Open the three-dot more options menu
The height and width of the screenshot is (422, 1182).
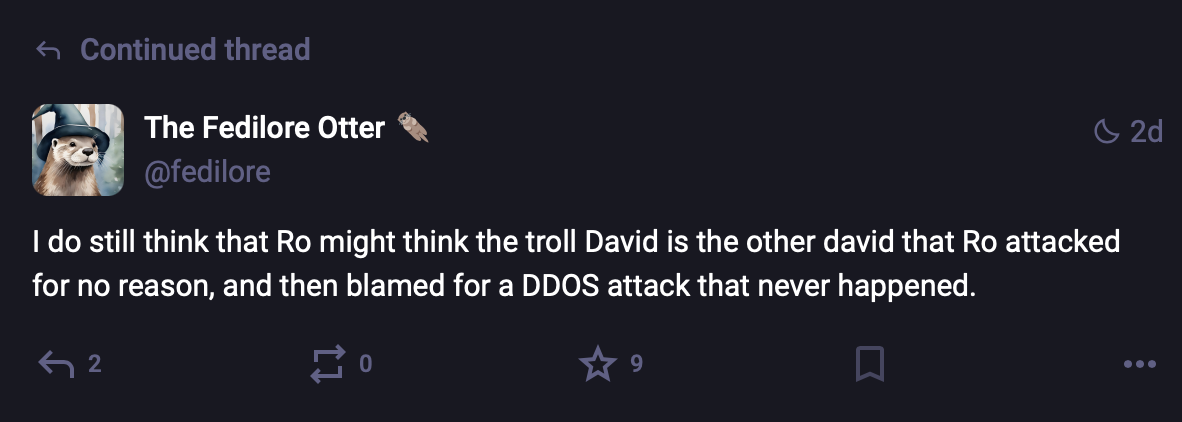(1139, 365)
